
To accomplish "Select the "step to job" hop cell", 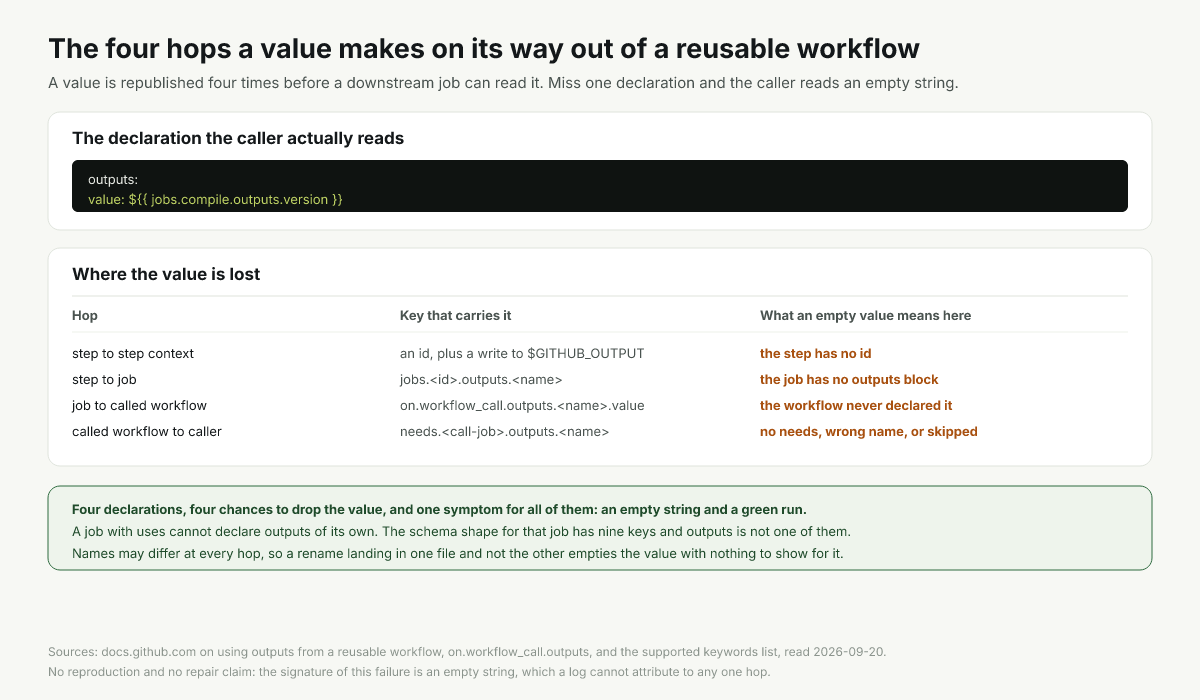I will 104,379.
